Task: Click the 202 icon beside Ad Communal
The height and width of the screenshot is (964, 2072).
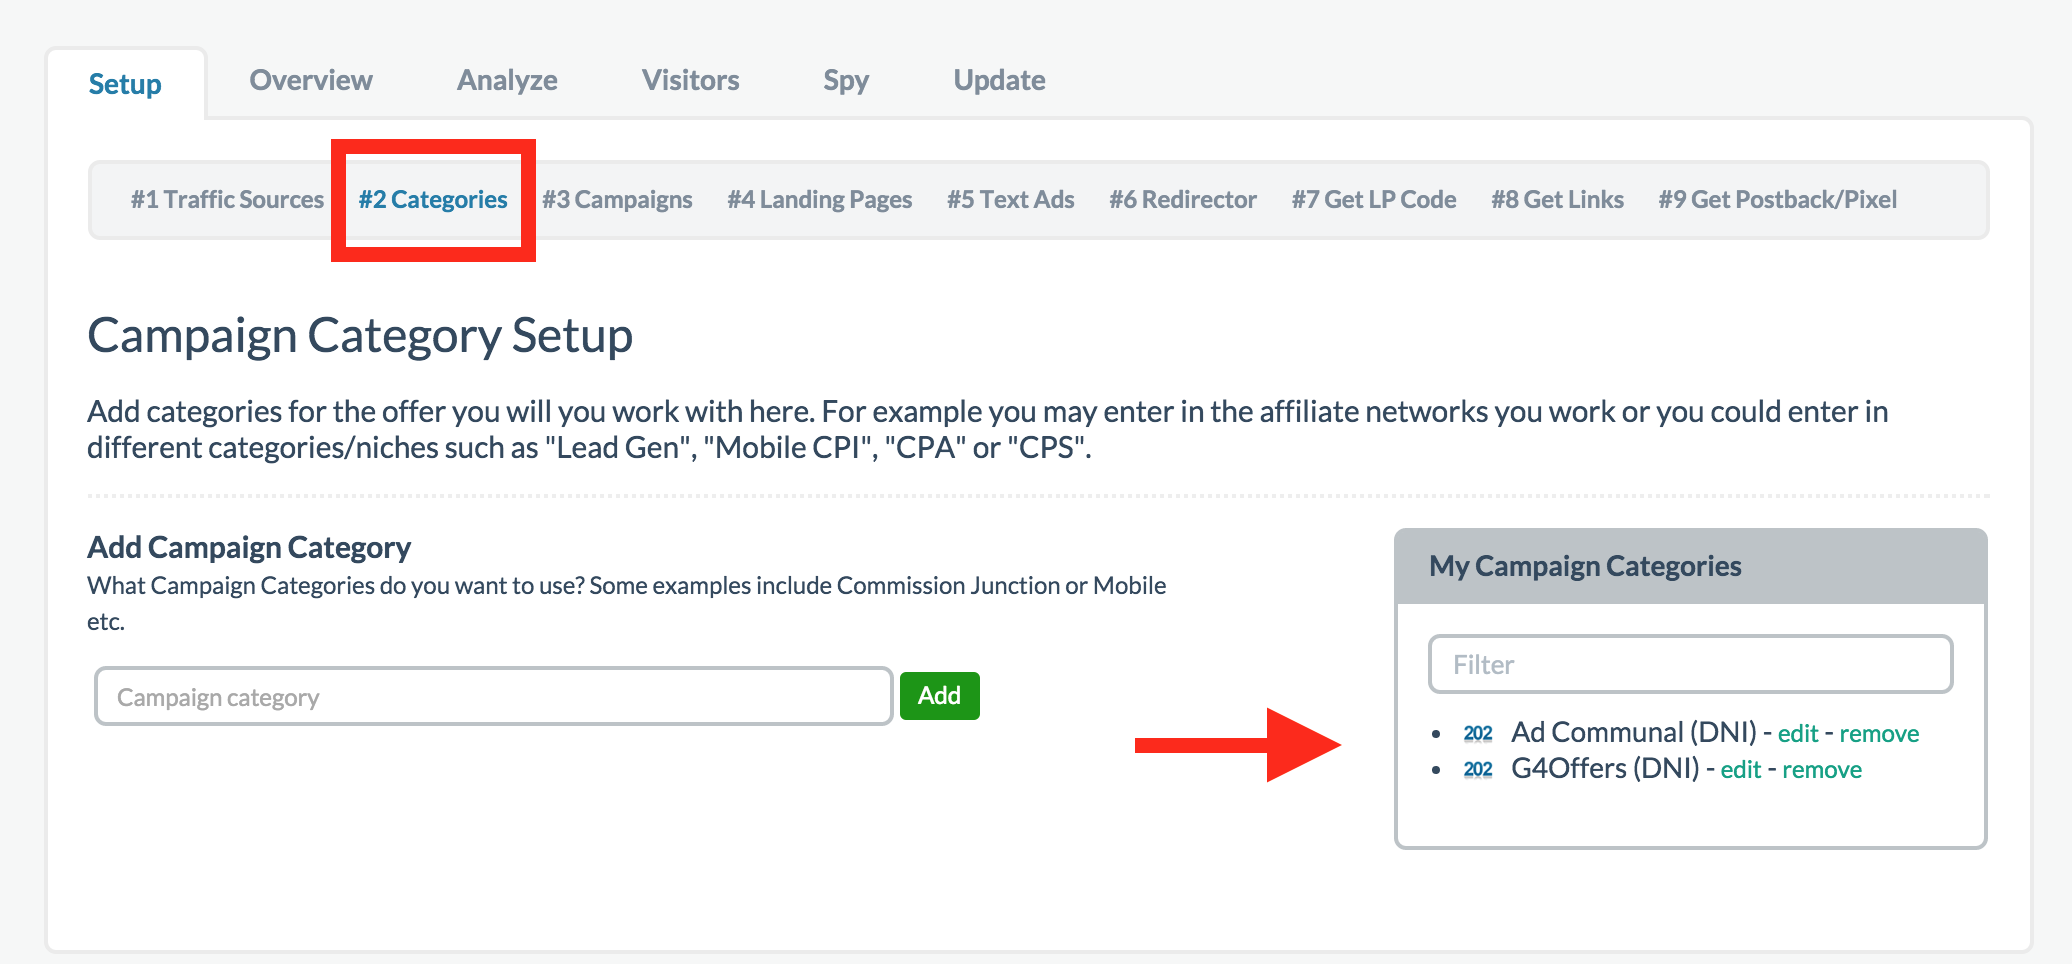Action: point(1478,733)
